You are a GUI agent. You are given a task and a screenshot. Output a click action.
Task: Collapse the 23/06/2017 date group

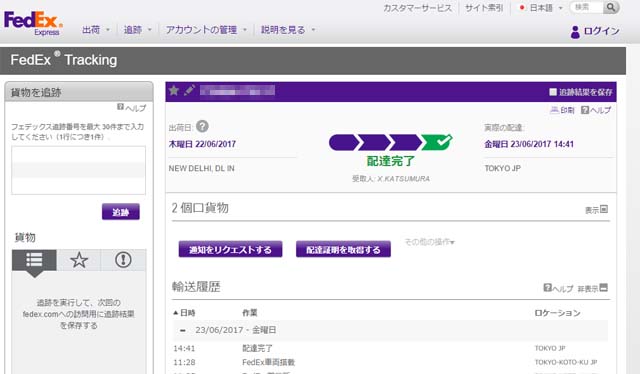tap(183, 330)
